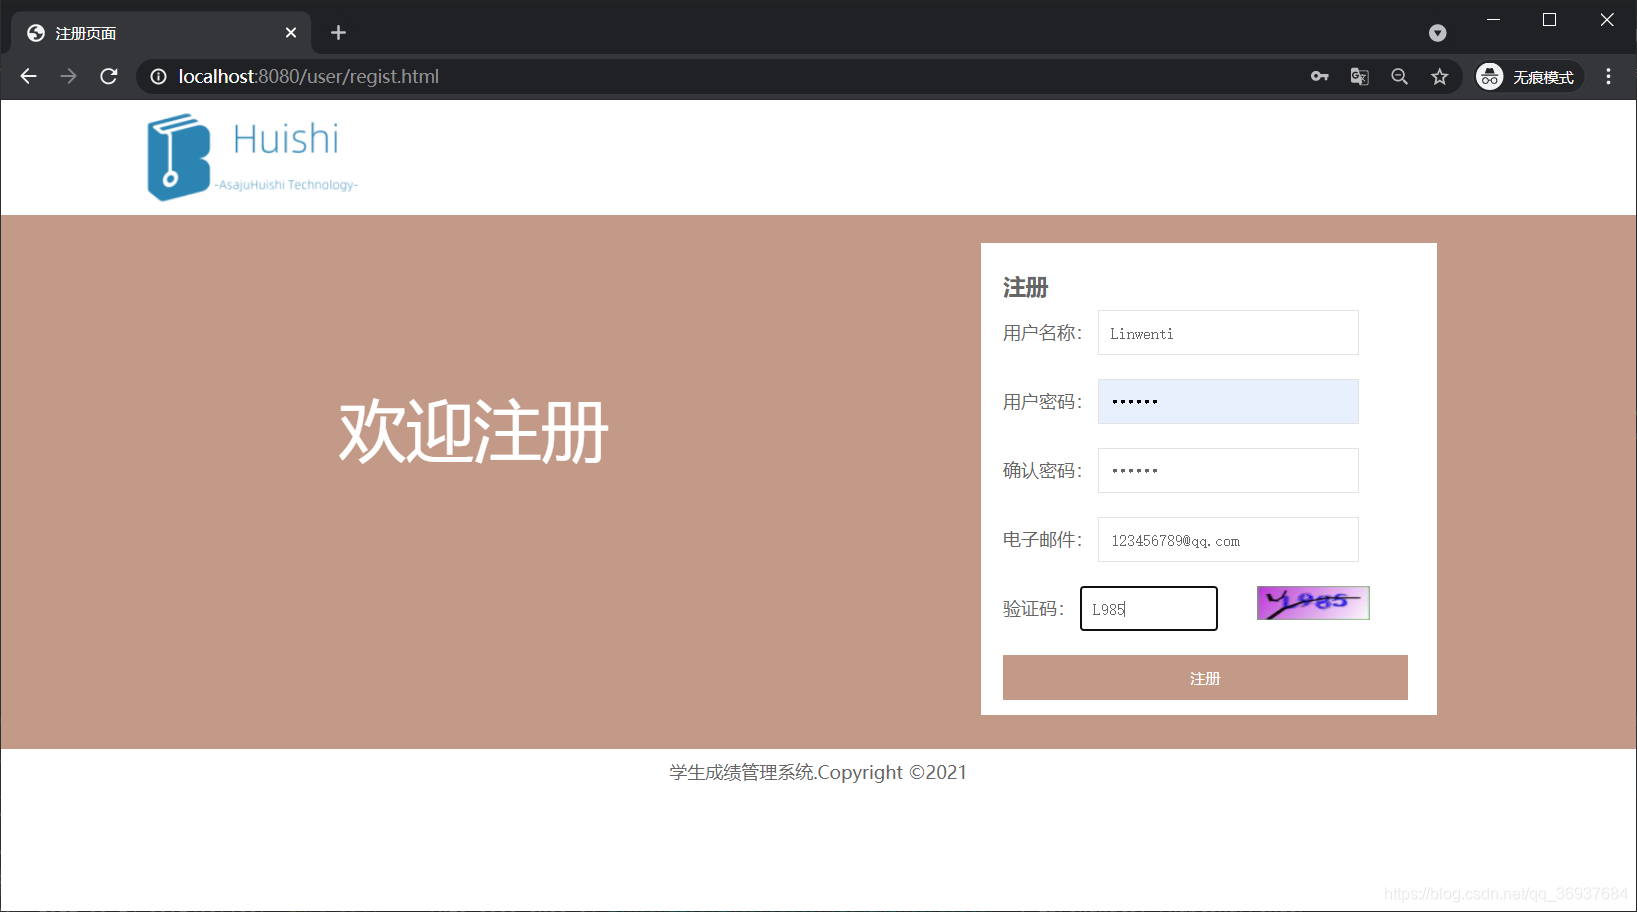
Task: Click the Huishi book logo
Action: pos(177,156)
